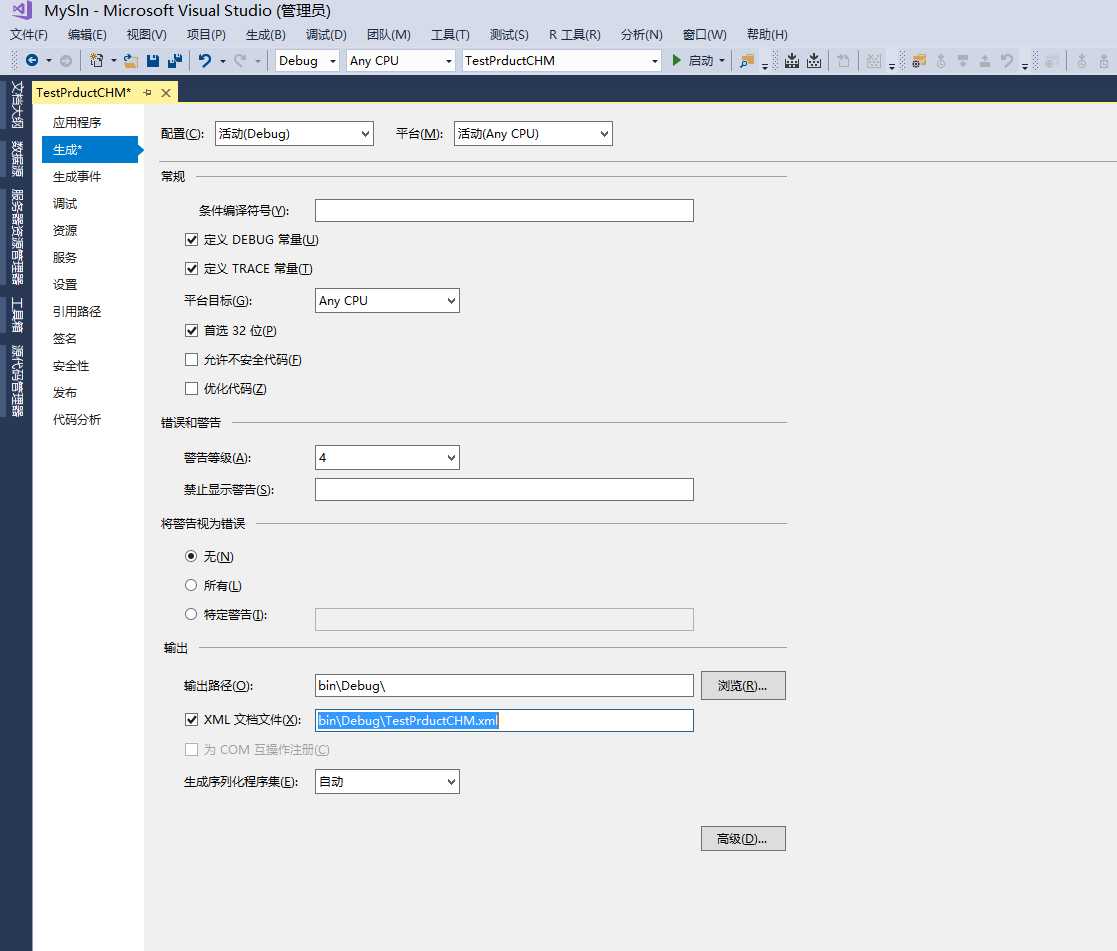The image size is (1117, 951).
Task: Open the 生成序列化程序集 dropdown
Action: [x=388, y=781]
